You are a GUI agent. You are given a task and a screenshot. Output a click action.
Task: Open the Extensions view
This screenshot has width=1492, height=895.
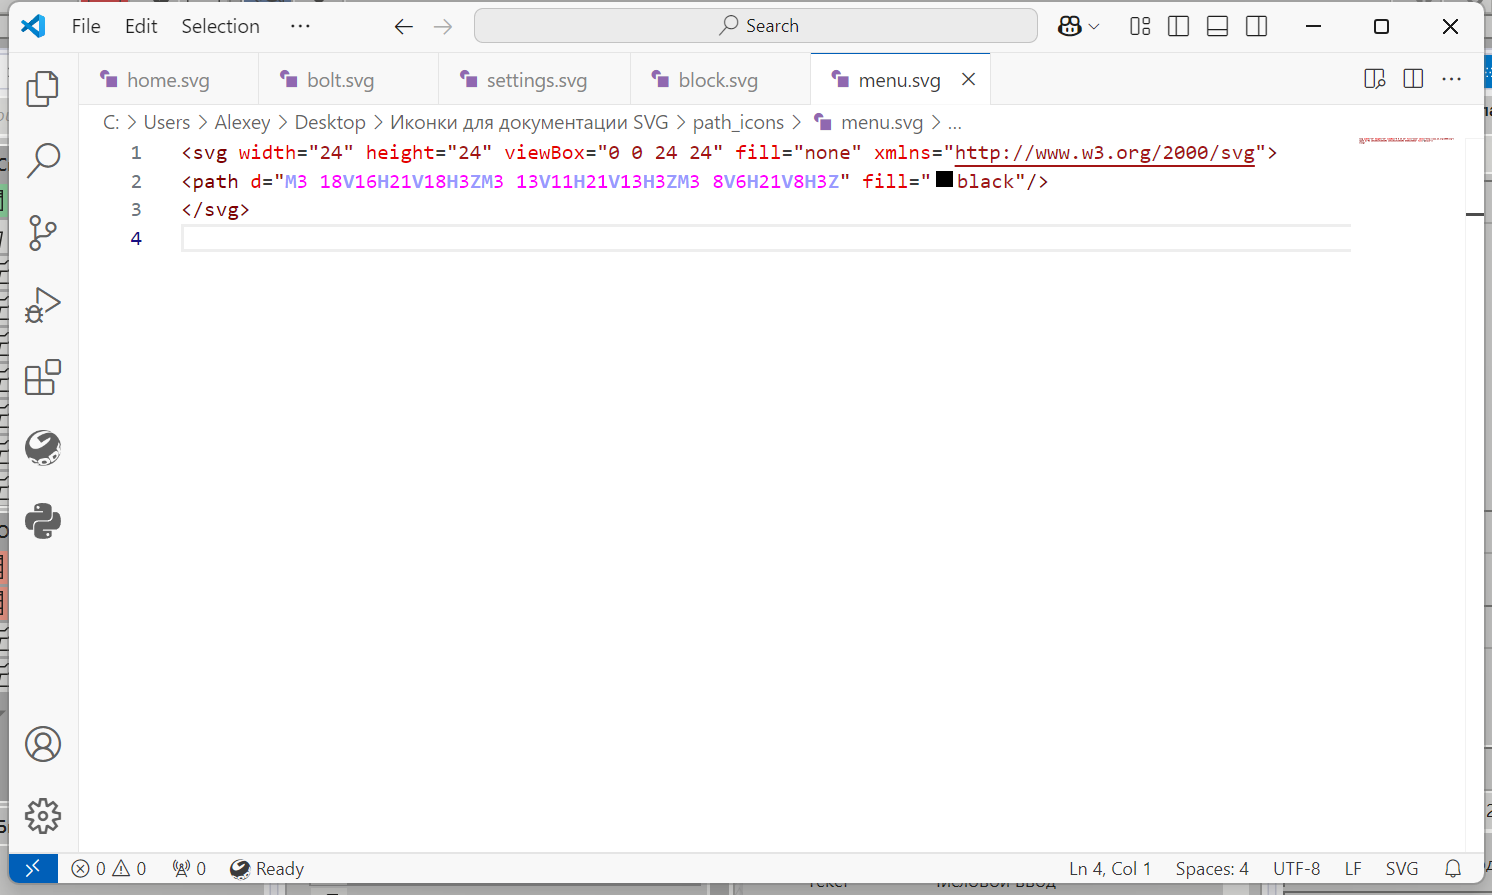coord(42,378)
